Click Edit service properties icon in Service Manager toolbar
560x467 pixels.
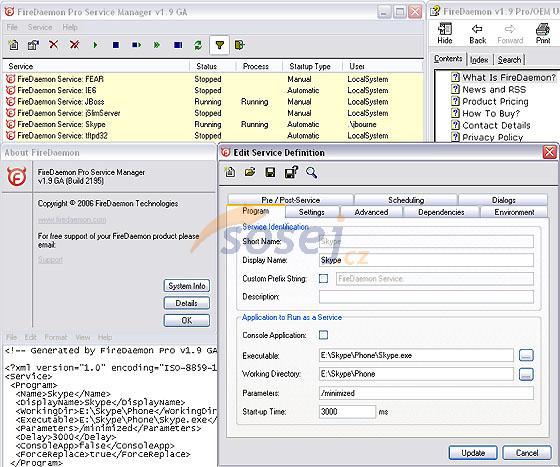pos(34,45)
